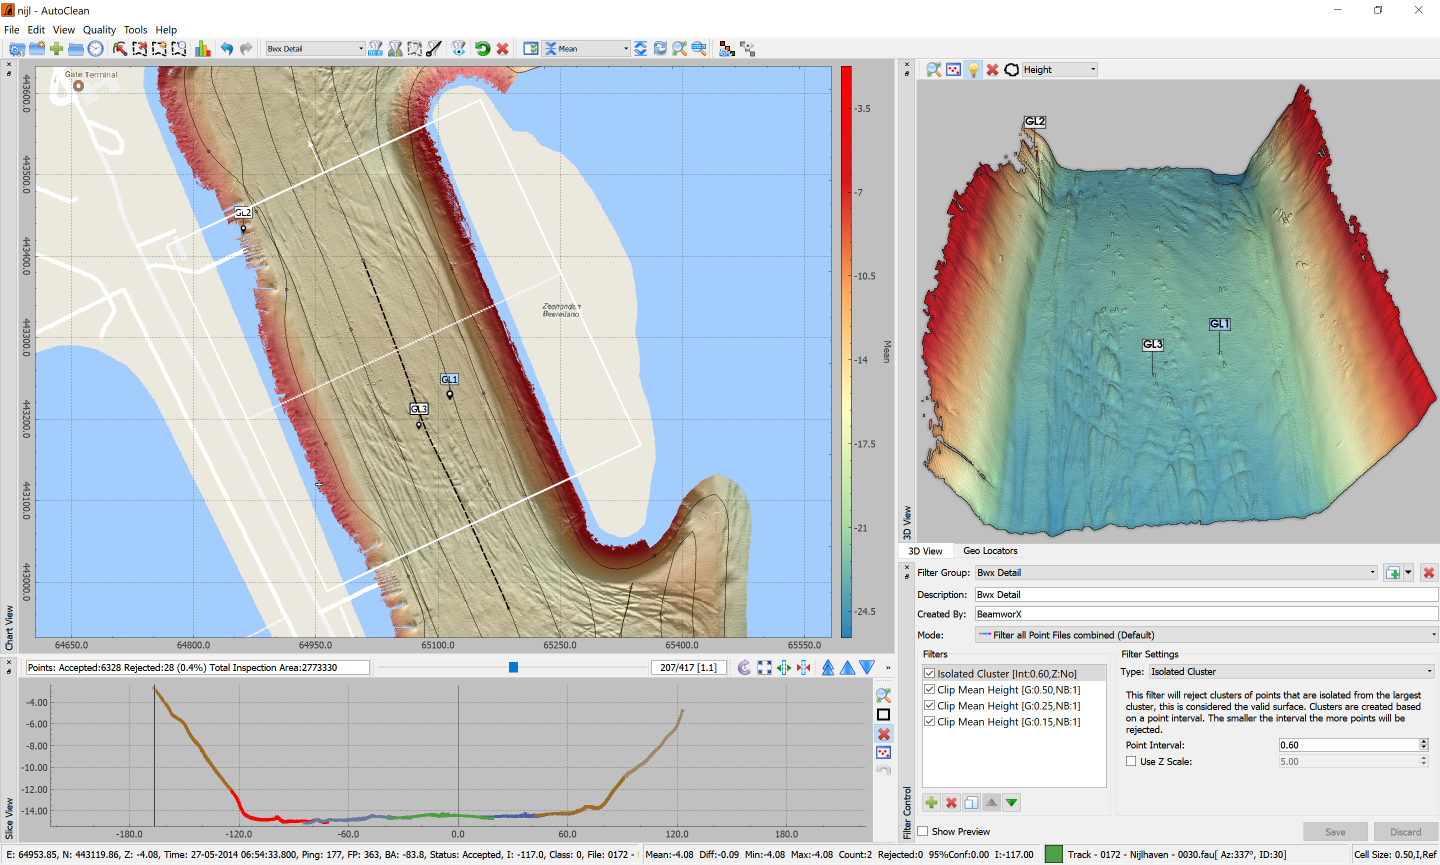Click the green undo arrow in the toolbar
Viewport: 1440px width, 865px height.
tap(480, 47)
